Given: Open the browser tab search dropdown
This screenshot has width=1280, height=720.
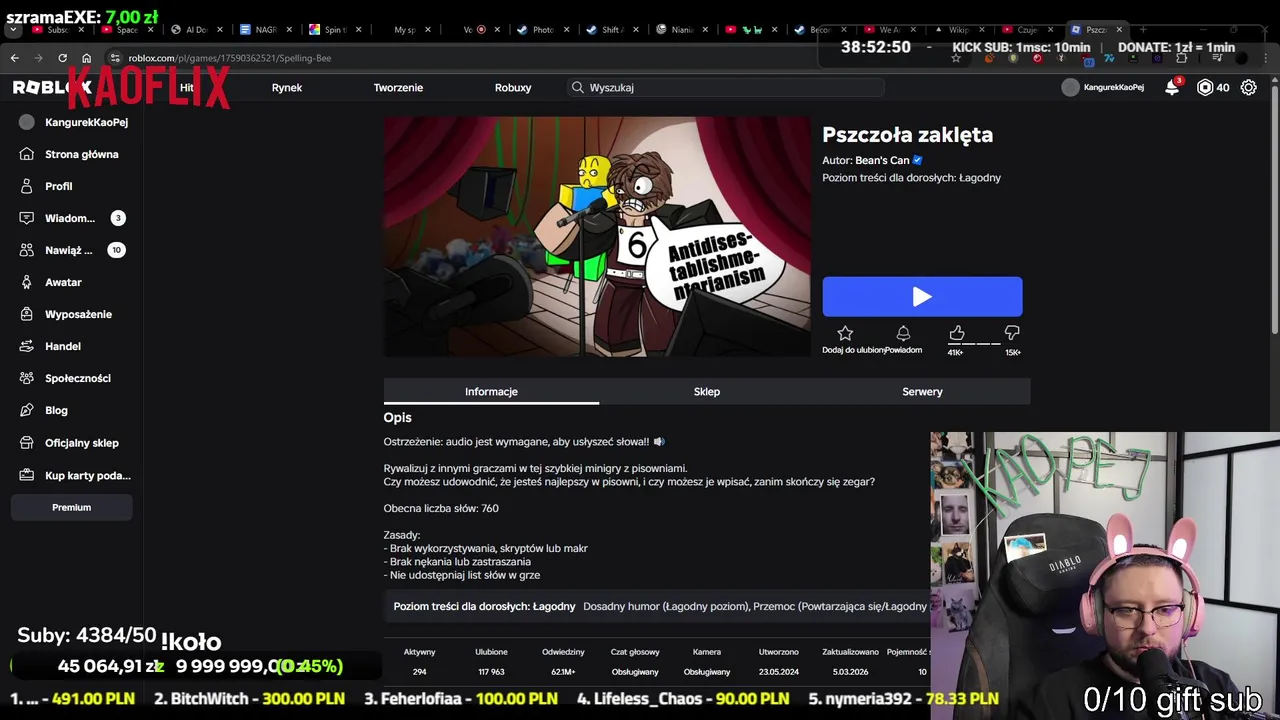Looking at the screenshot, I should click(13, 29).
